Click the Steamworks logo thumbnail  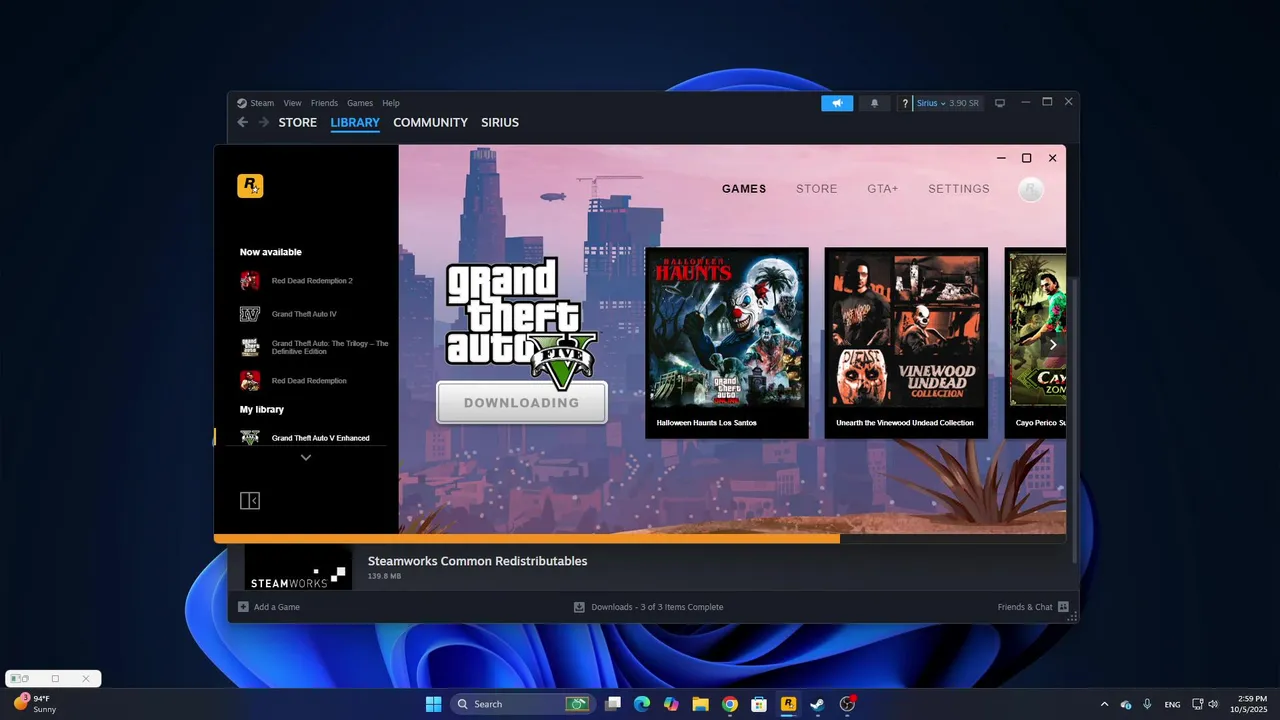[298, 568]
